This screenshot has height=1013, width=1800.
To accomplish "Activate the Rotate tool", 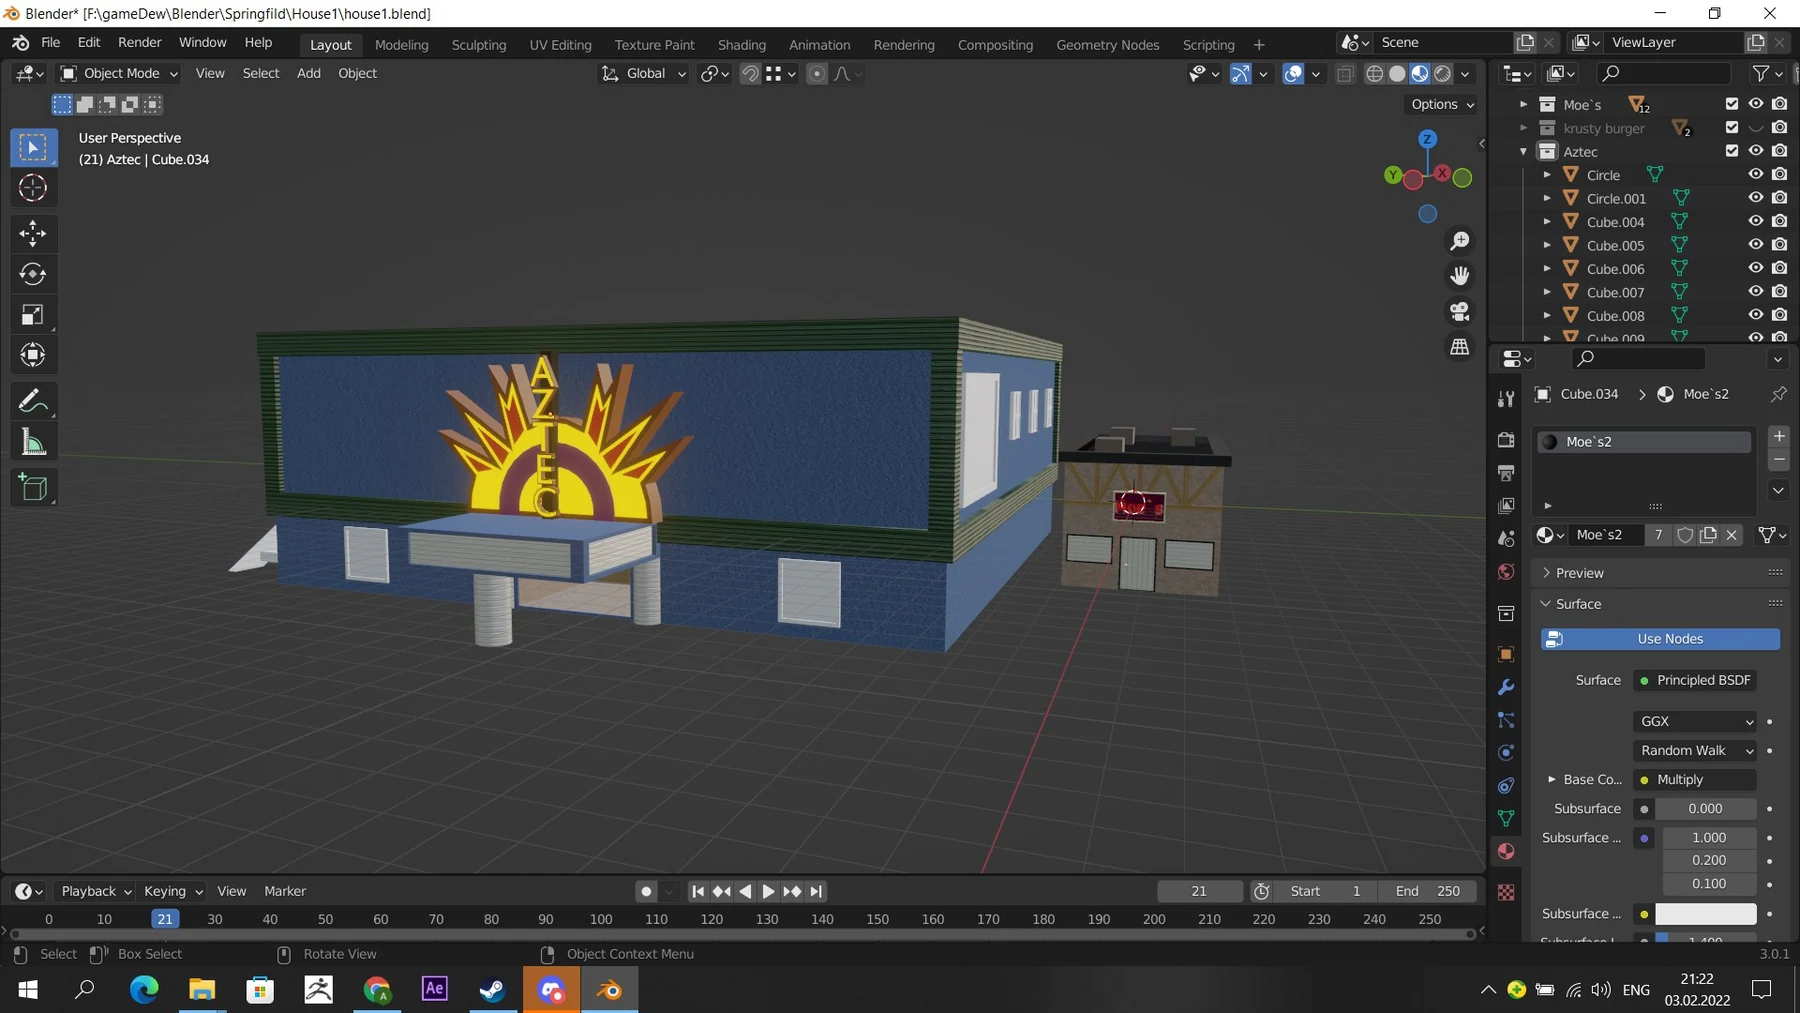I will [33, 274].
